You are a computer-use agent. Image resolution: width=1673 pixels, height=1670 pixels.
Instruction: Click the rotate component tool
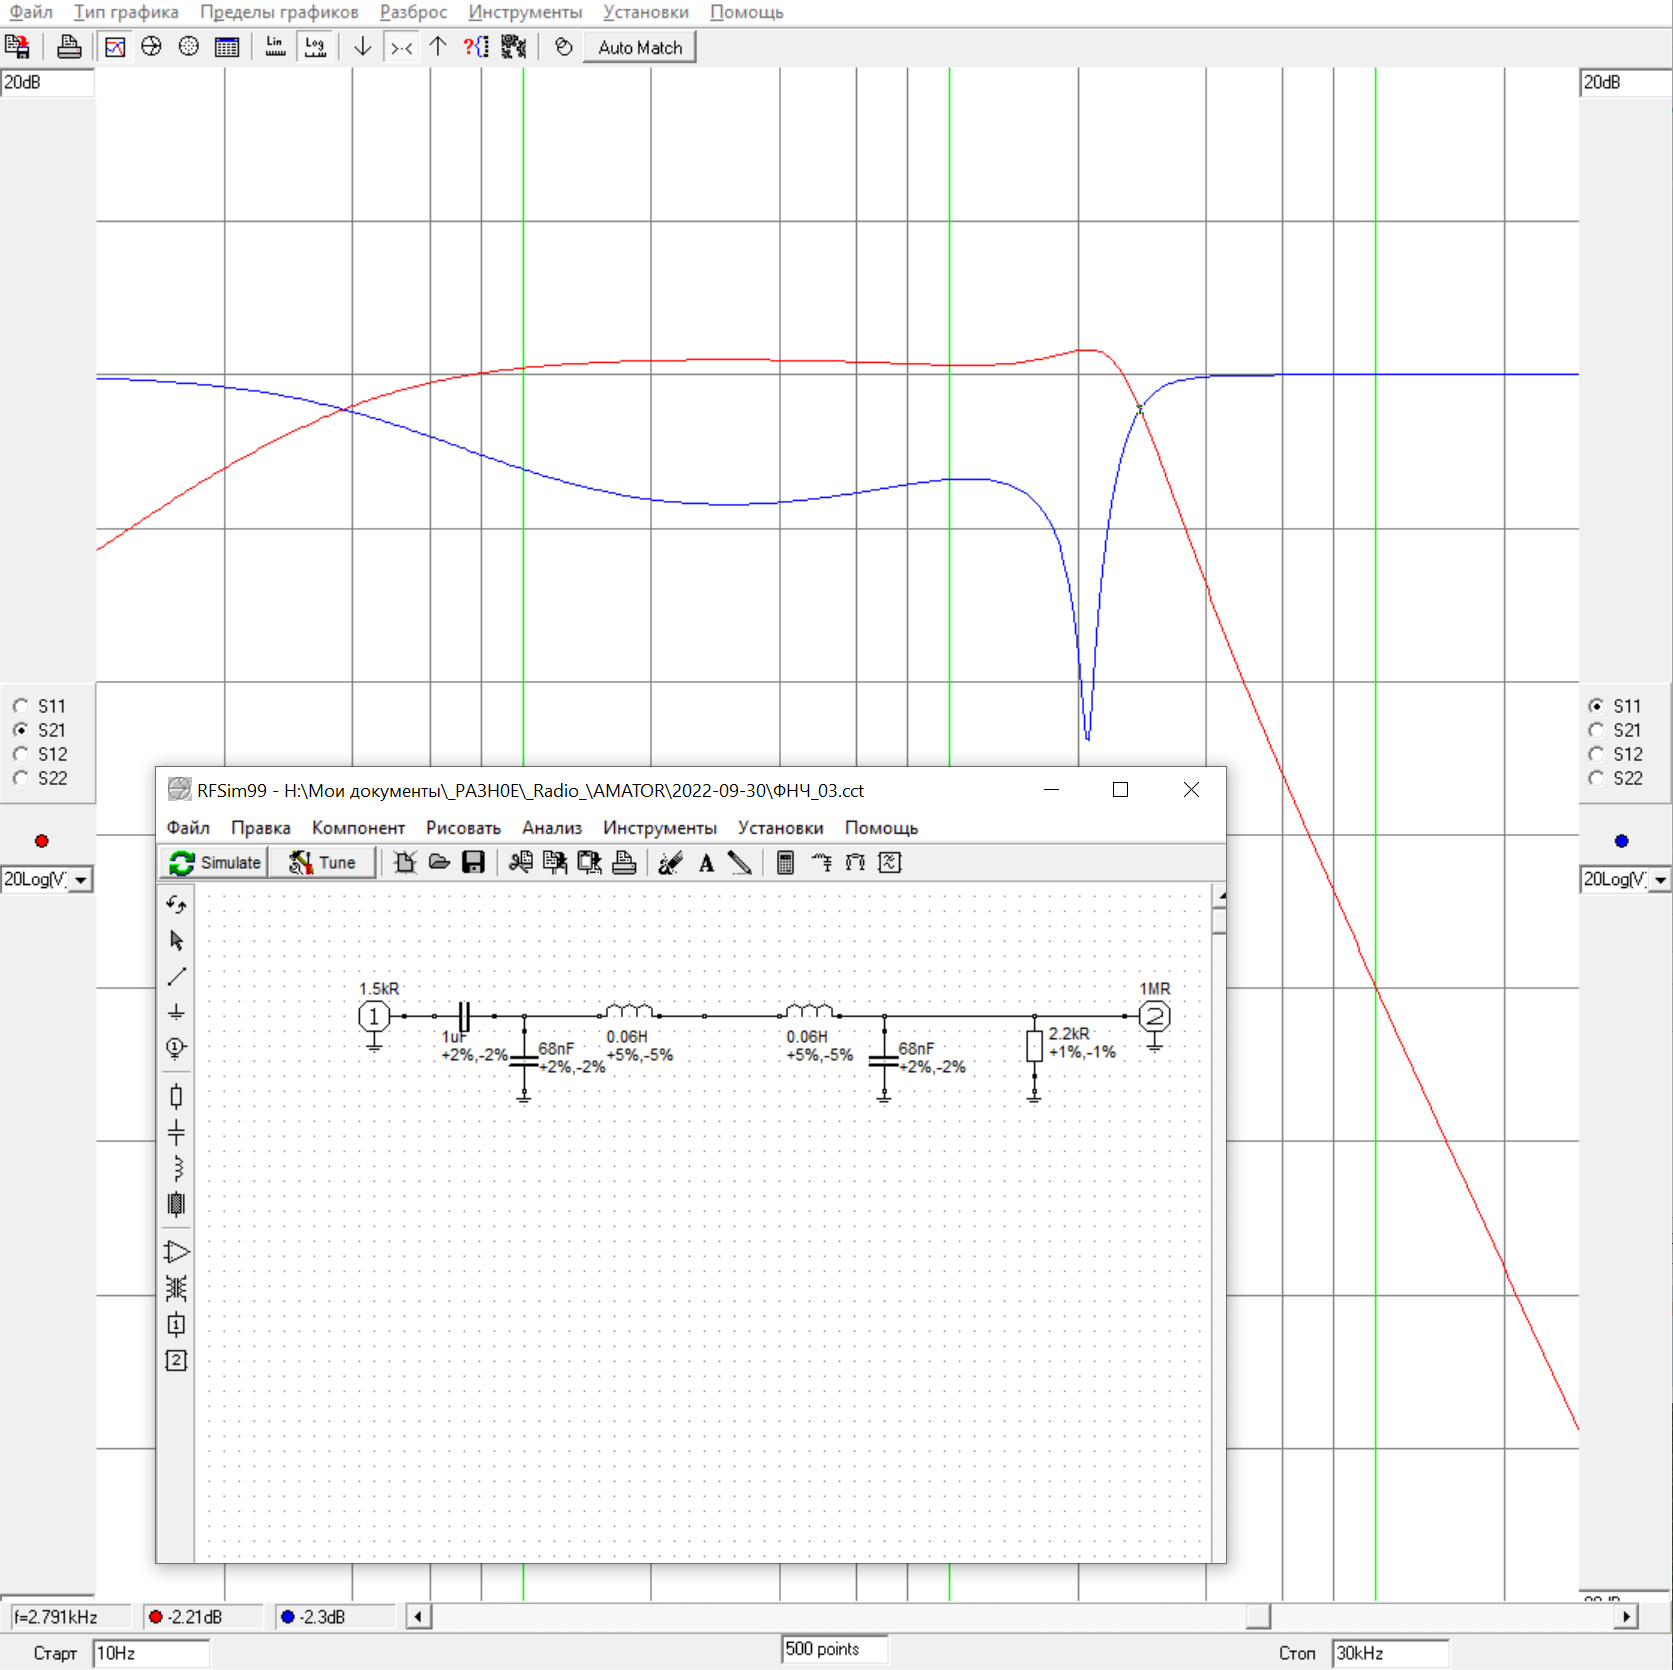click(x=176, y=904)
